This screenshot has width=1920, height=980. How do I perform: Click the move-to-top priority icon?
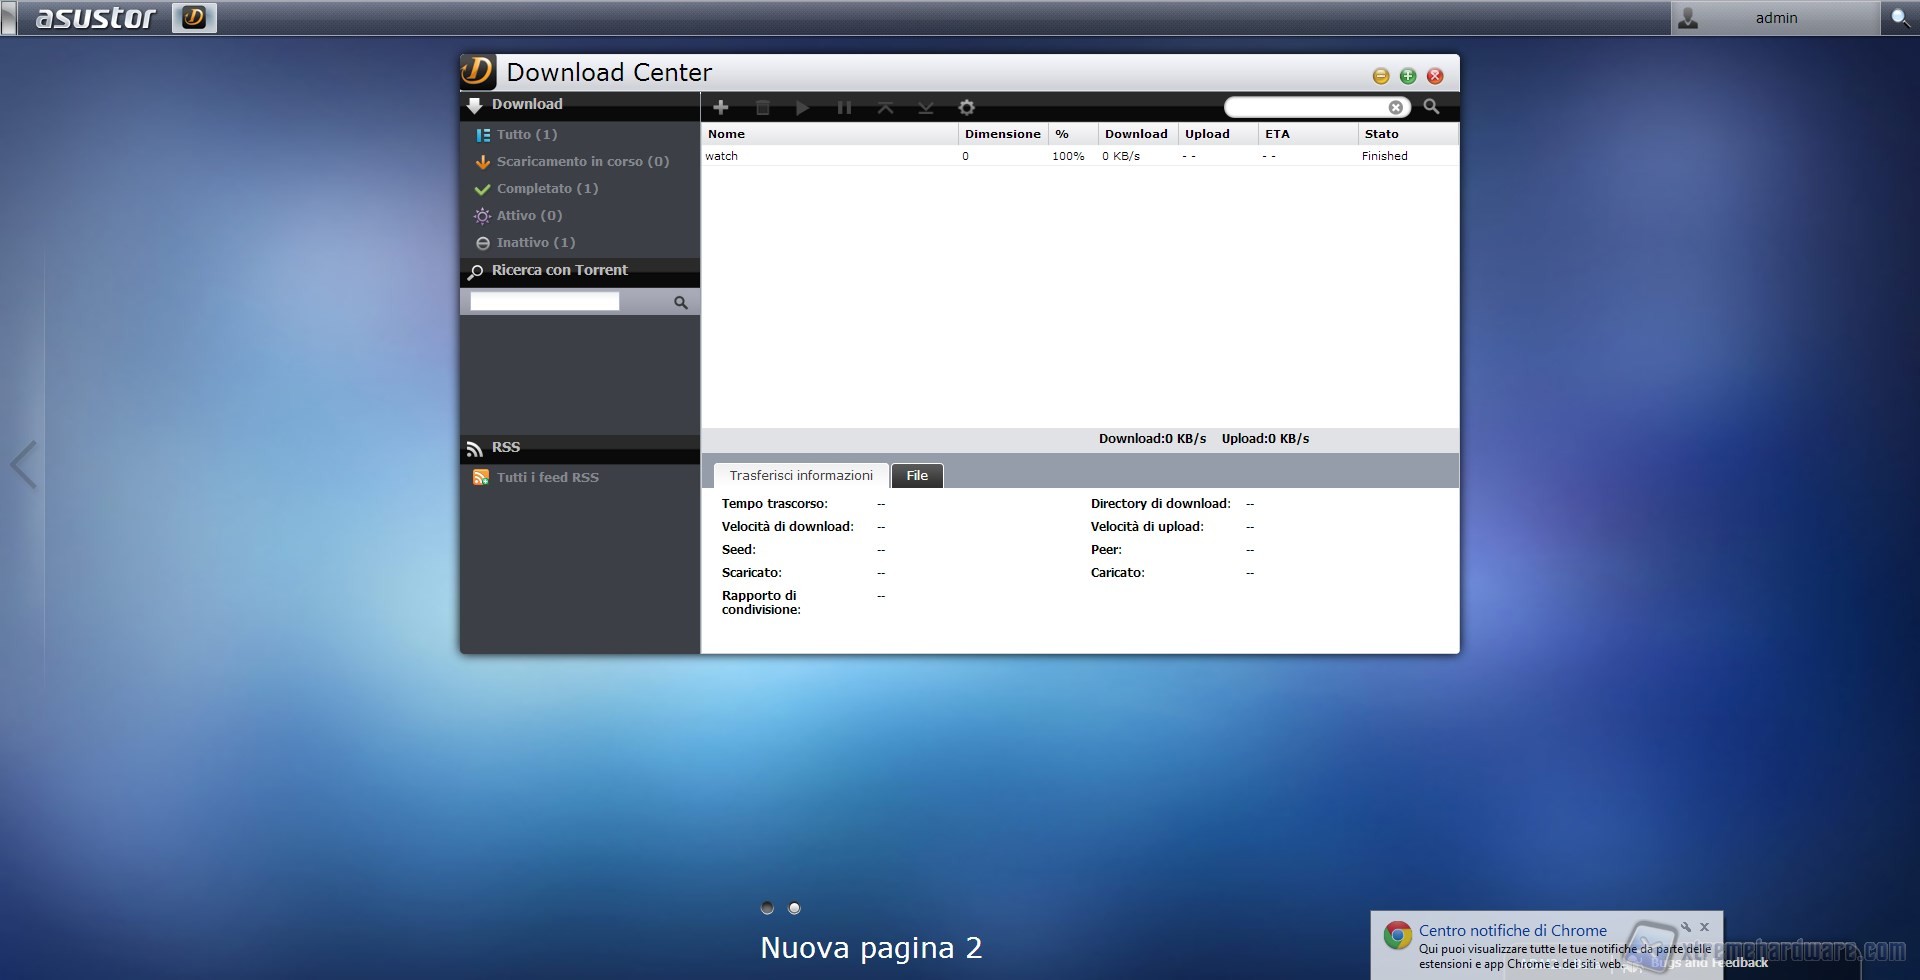coord(885,107)
